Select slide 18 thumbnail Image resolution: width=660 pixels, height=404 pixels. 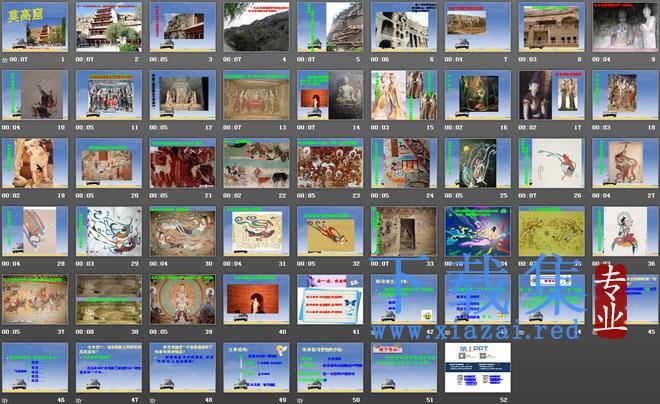(625, 95)
